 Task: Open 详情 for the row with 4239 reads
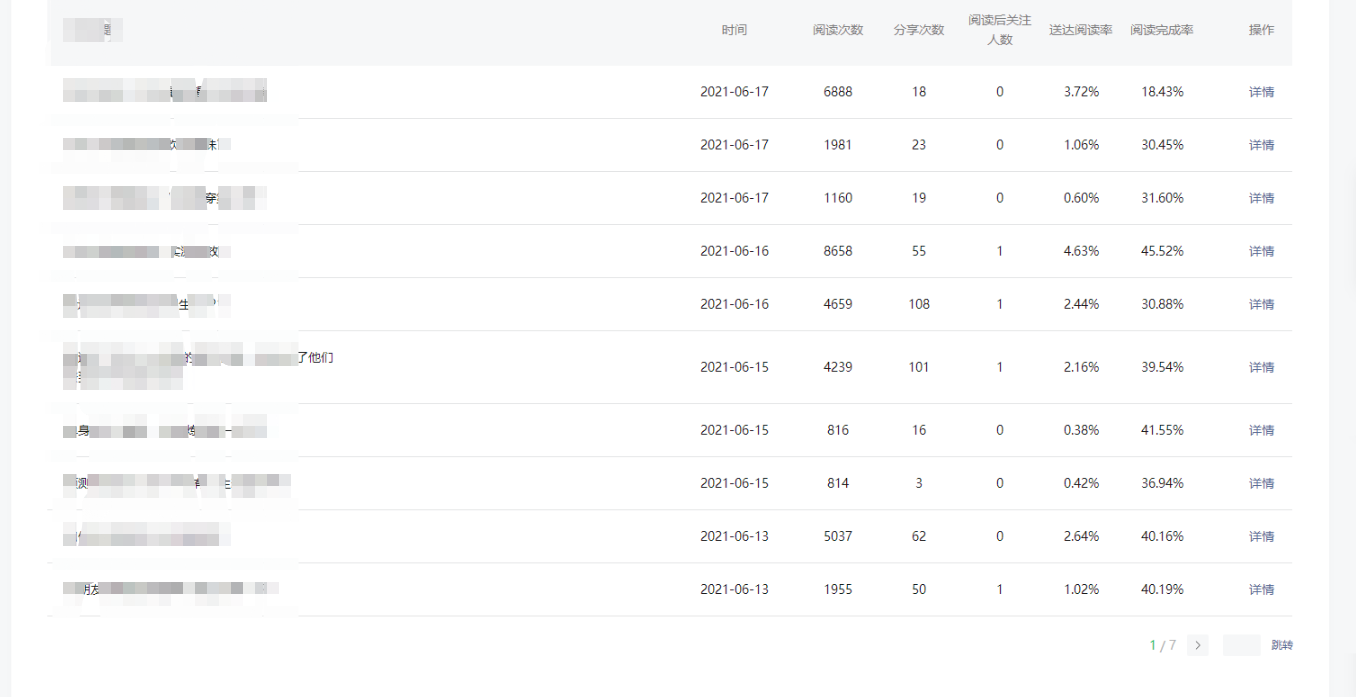click(1262, 367)
